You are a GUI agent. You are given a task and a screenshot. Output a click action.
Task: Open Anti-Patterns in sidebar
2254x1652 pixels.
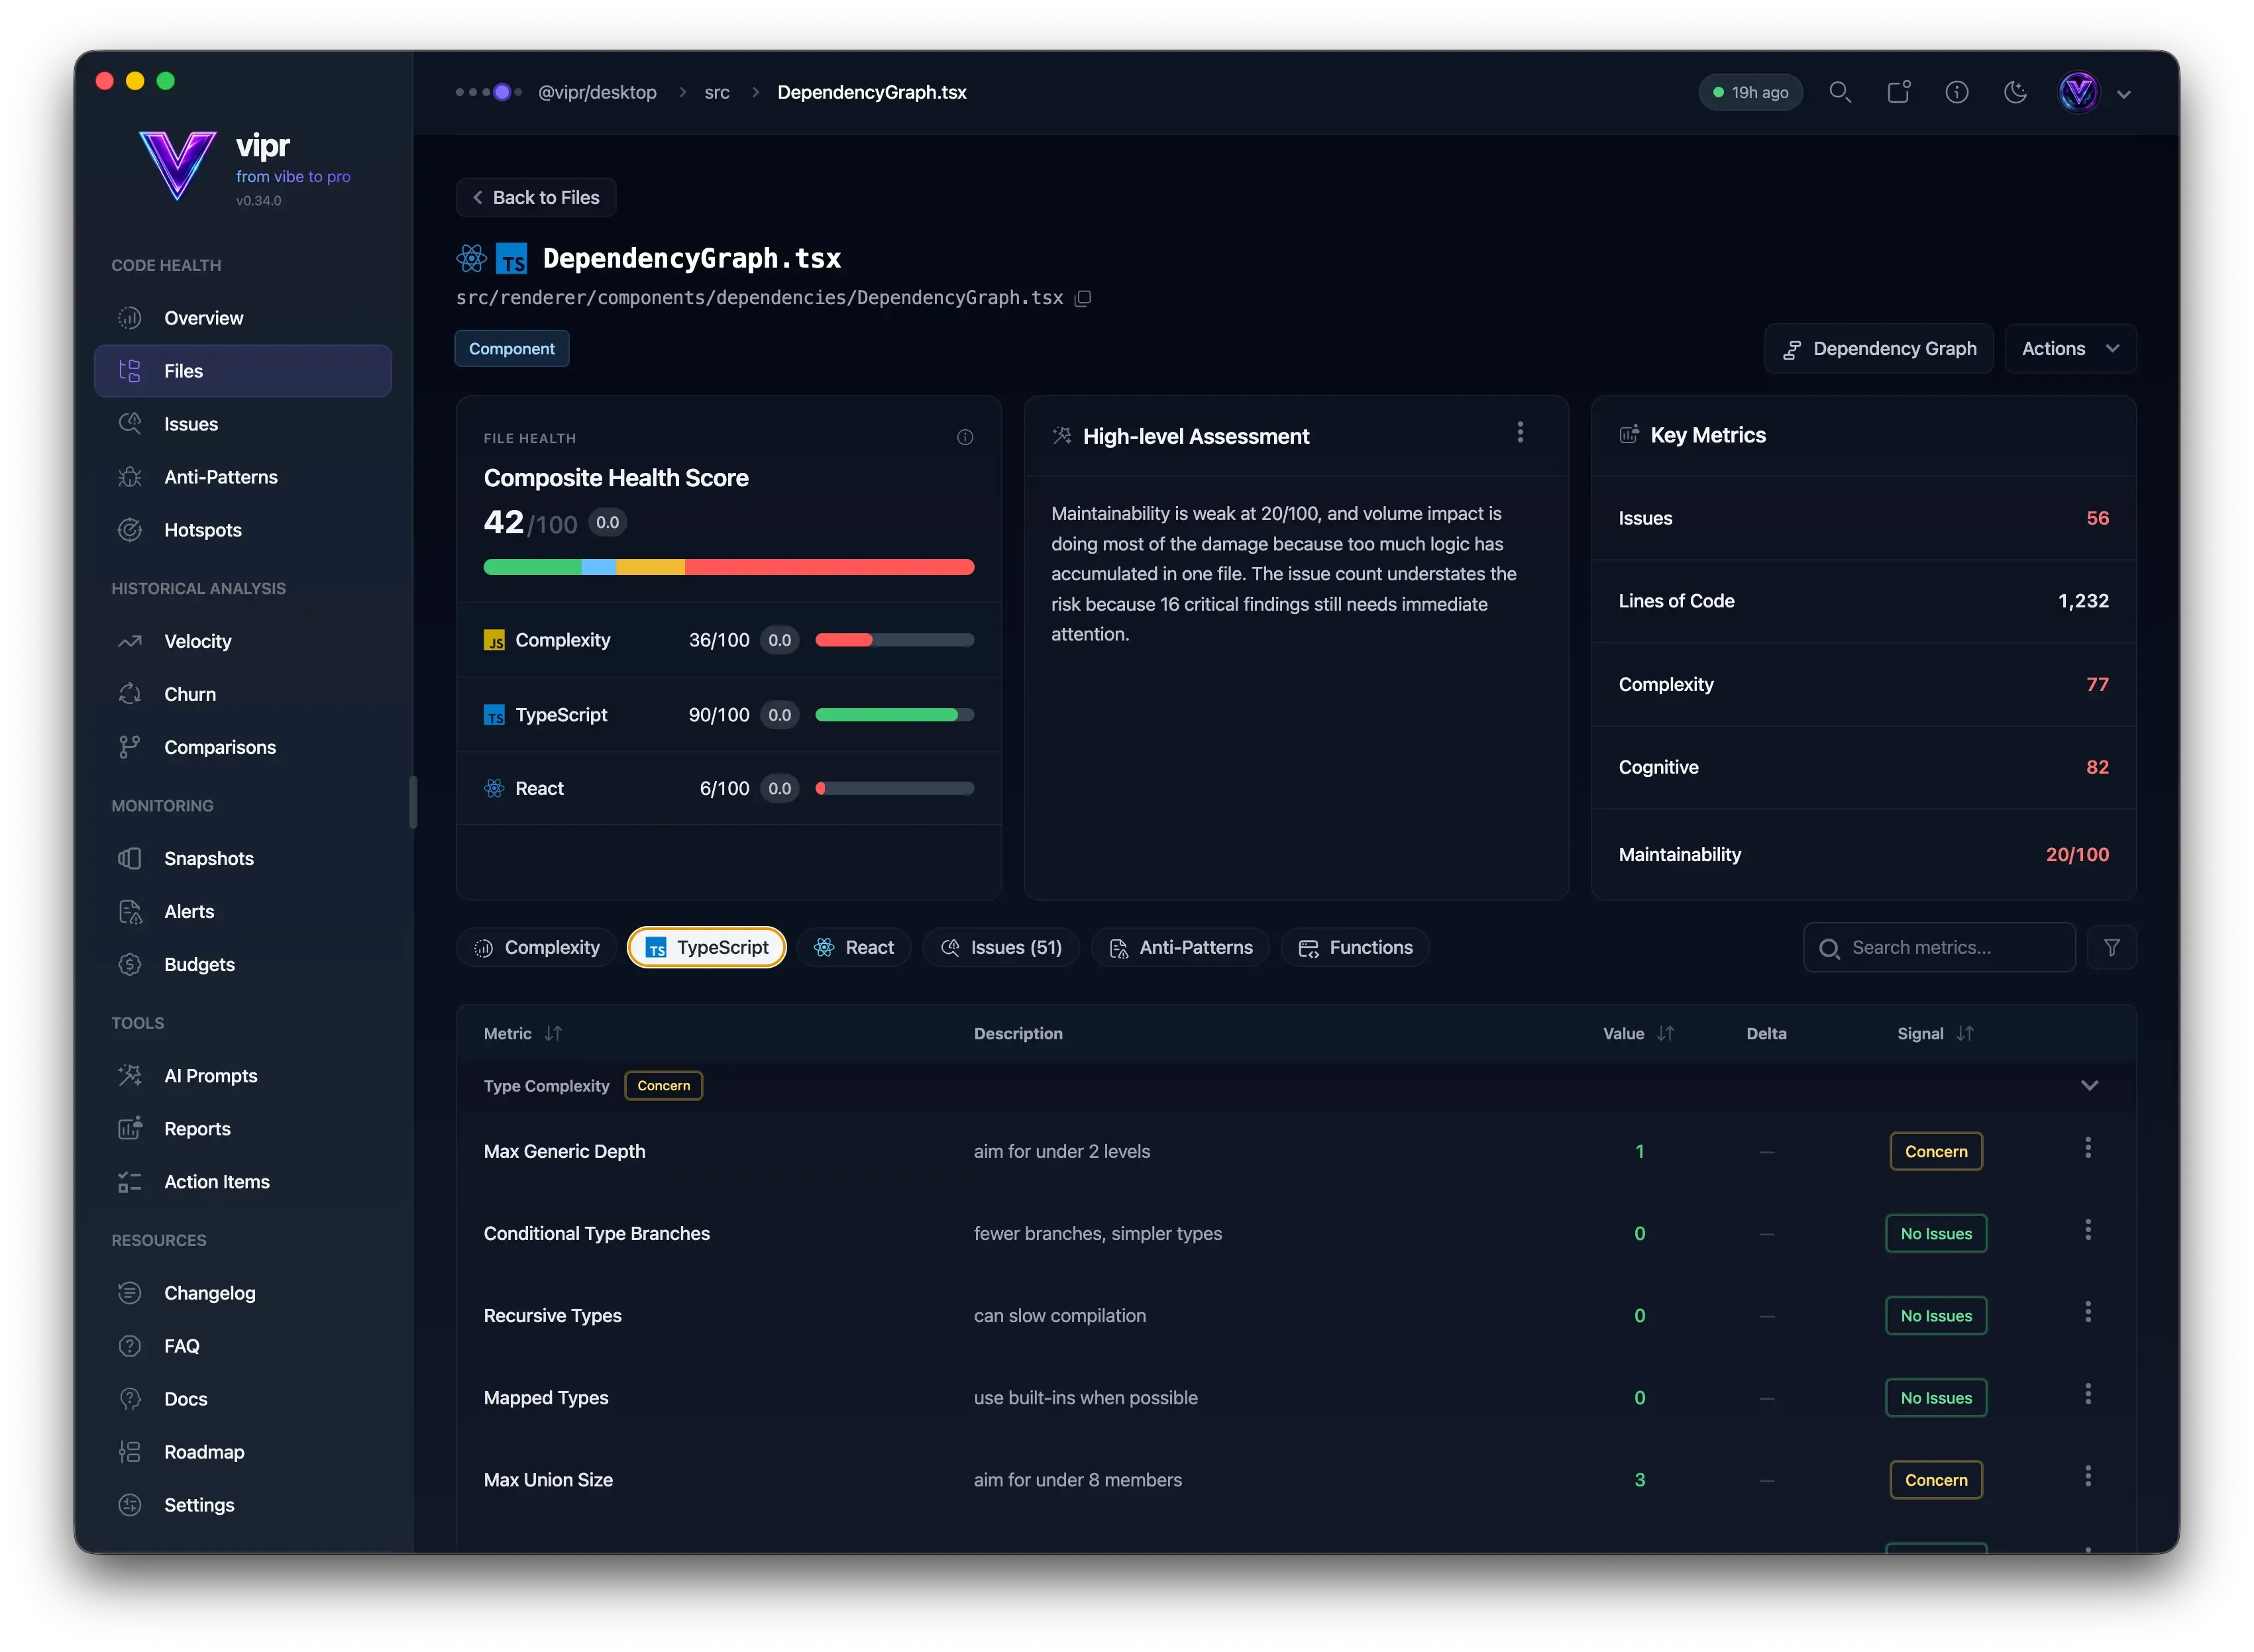coord(243,477)
